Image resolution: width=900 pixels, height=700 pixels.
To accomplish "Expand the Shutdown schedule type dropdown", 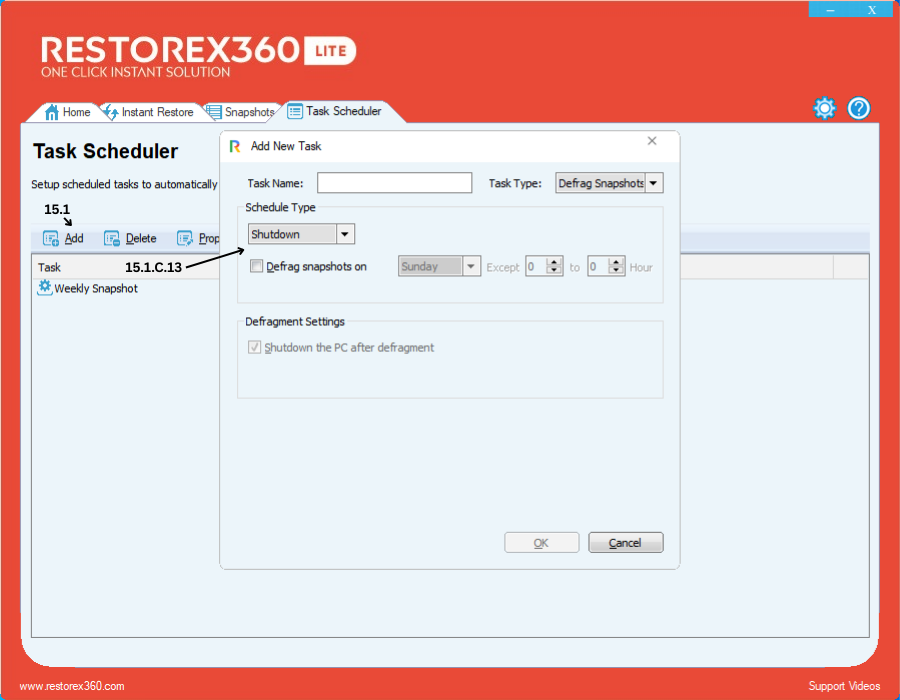I will coord(344,235).
